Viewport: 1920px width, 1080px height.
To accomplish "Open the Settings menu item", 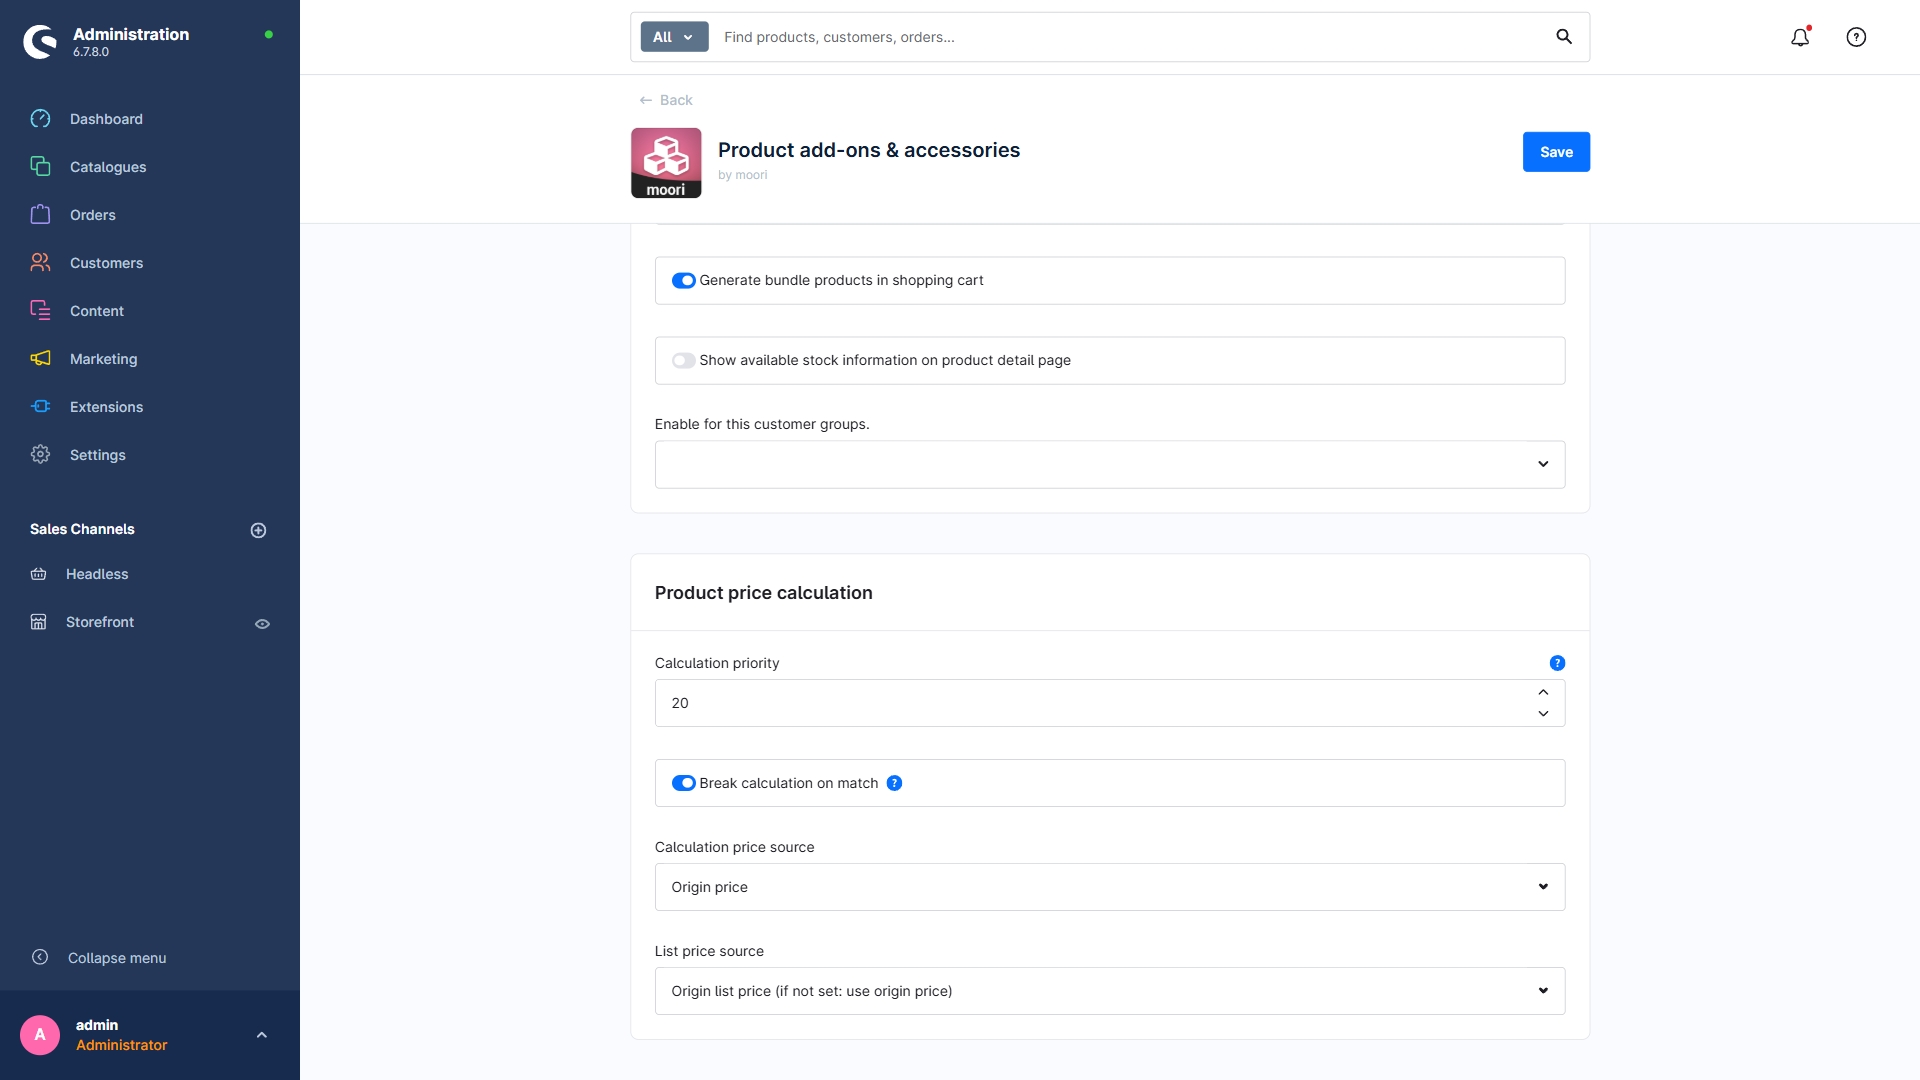I will click(x=97, y=454).
